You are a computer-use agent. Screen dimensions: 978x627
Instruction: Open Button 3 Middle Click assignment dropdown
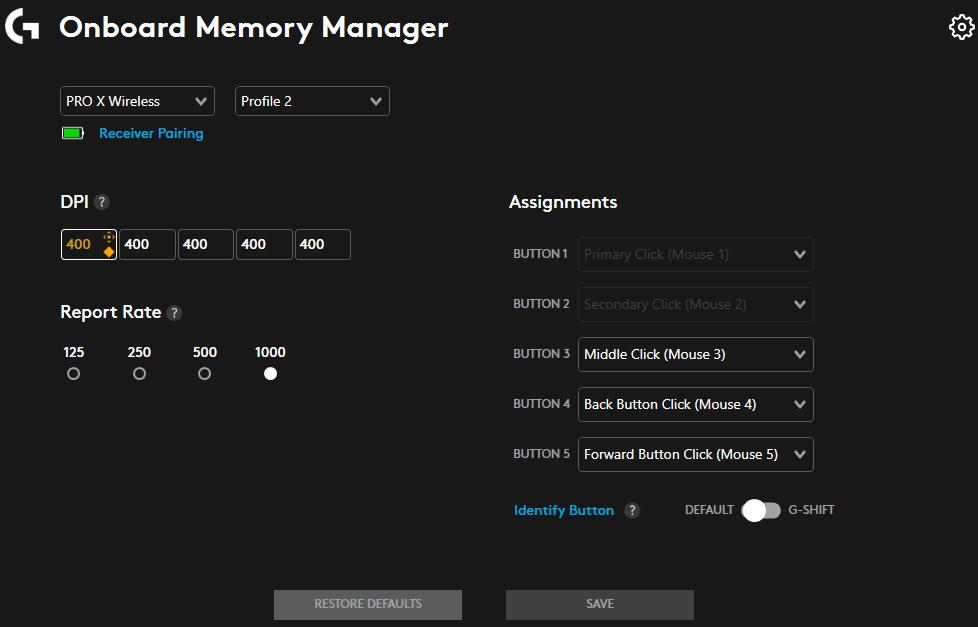tap(695, 354)
